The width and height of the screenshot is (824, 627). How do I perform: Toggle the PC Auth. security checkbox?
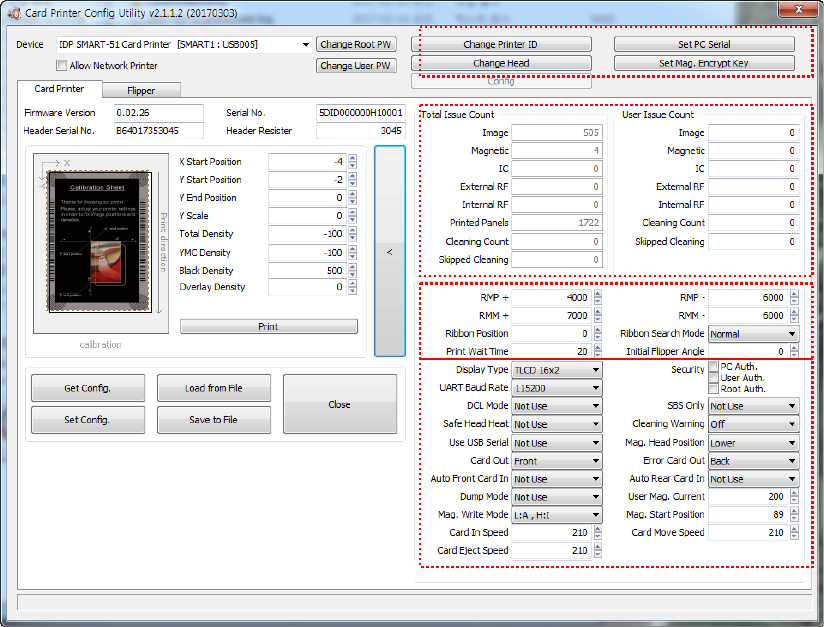pyautogui.click(x=713, y=366)
